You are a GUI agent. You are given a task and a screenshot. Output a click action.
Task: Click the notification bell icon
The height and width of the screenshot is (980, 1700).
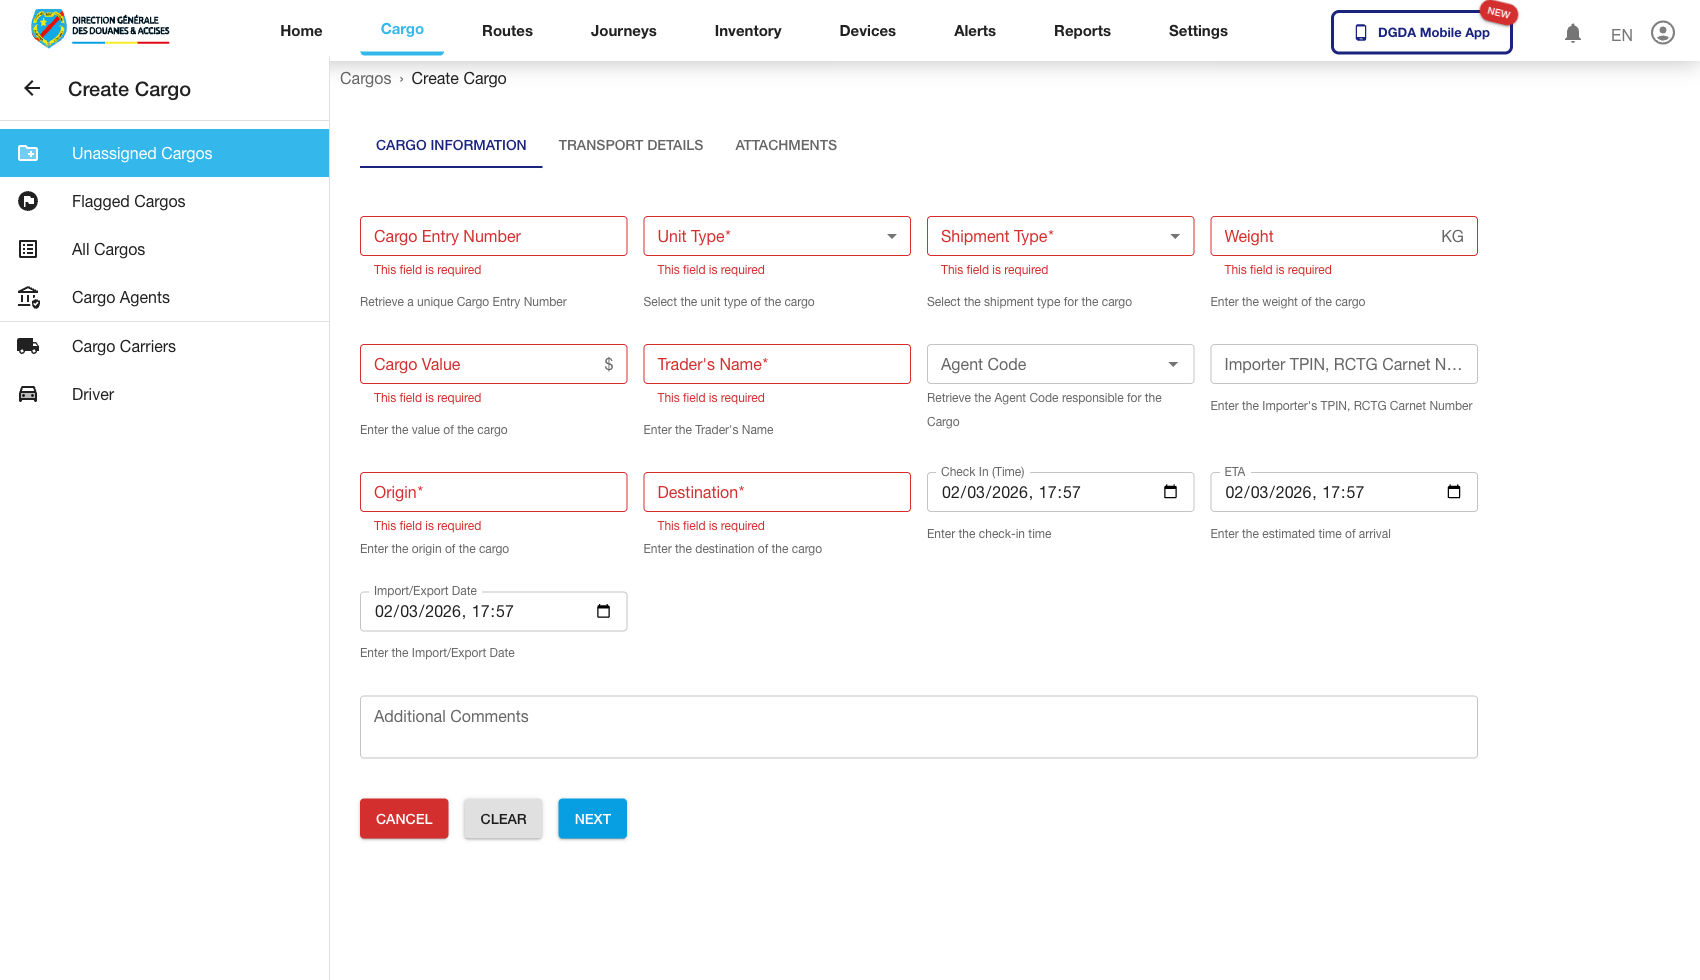click(1573, 34)
